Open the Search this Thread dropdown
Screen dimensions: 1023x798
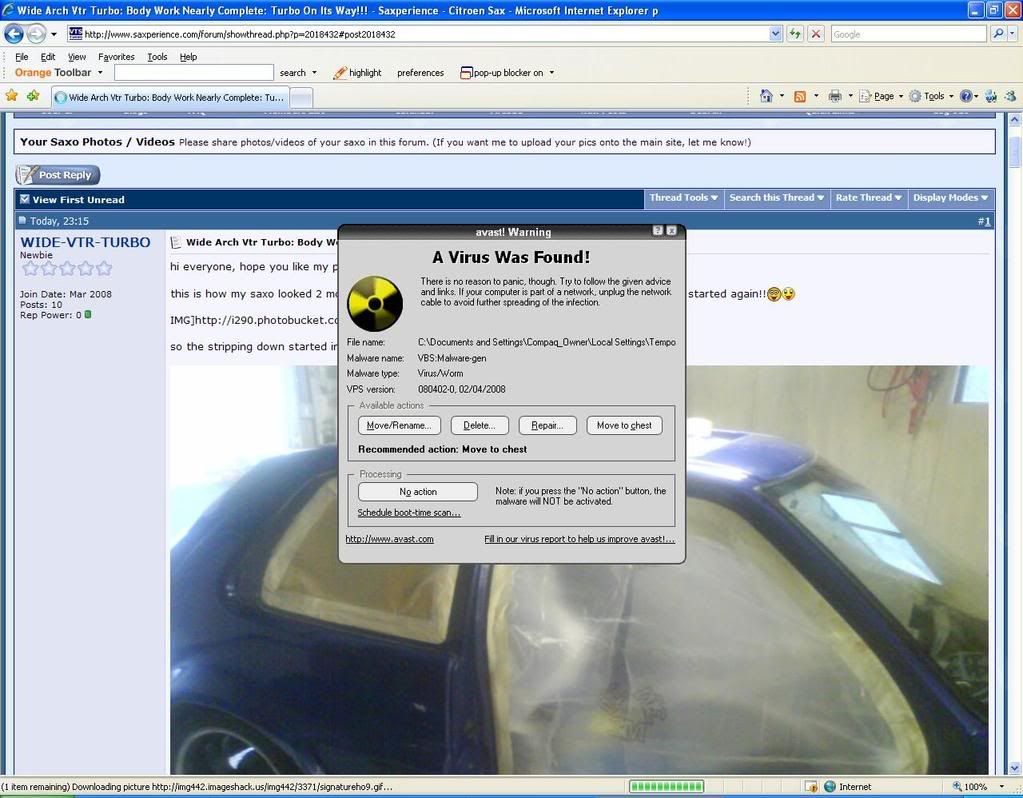pyautogui.click(x=776, y=198)
